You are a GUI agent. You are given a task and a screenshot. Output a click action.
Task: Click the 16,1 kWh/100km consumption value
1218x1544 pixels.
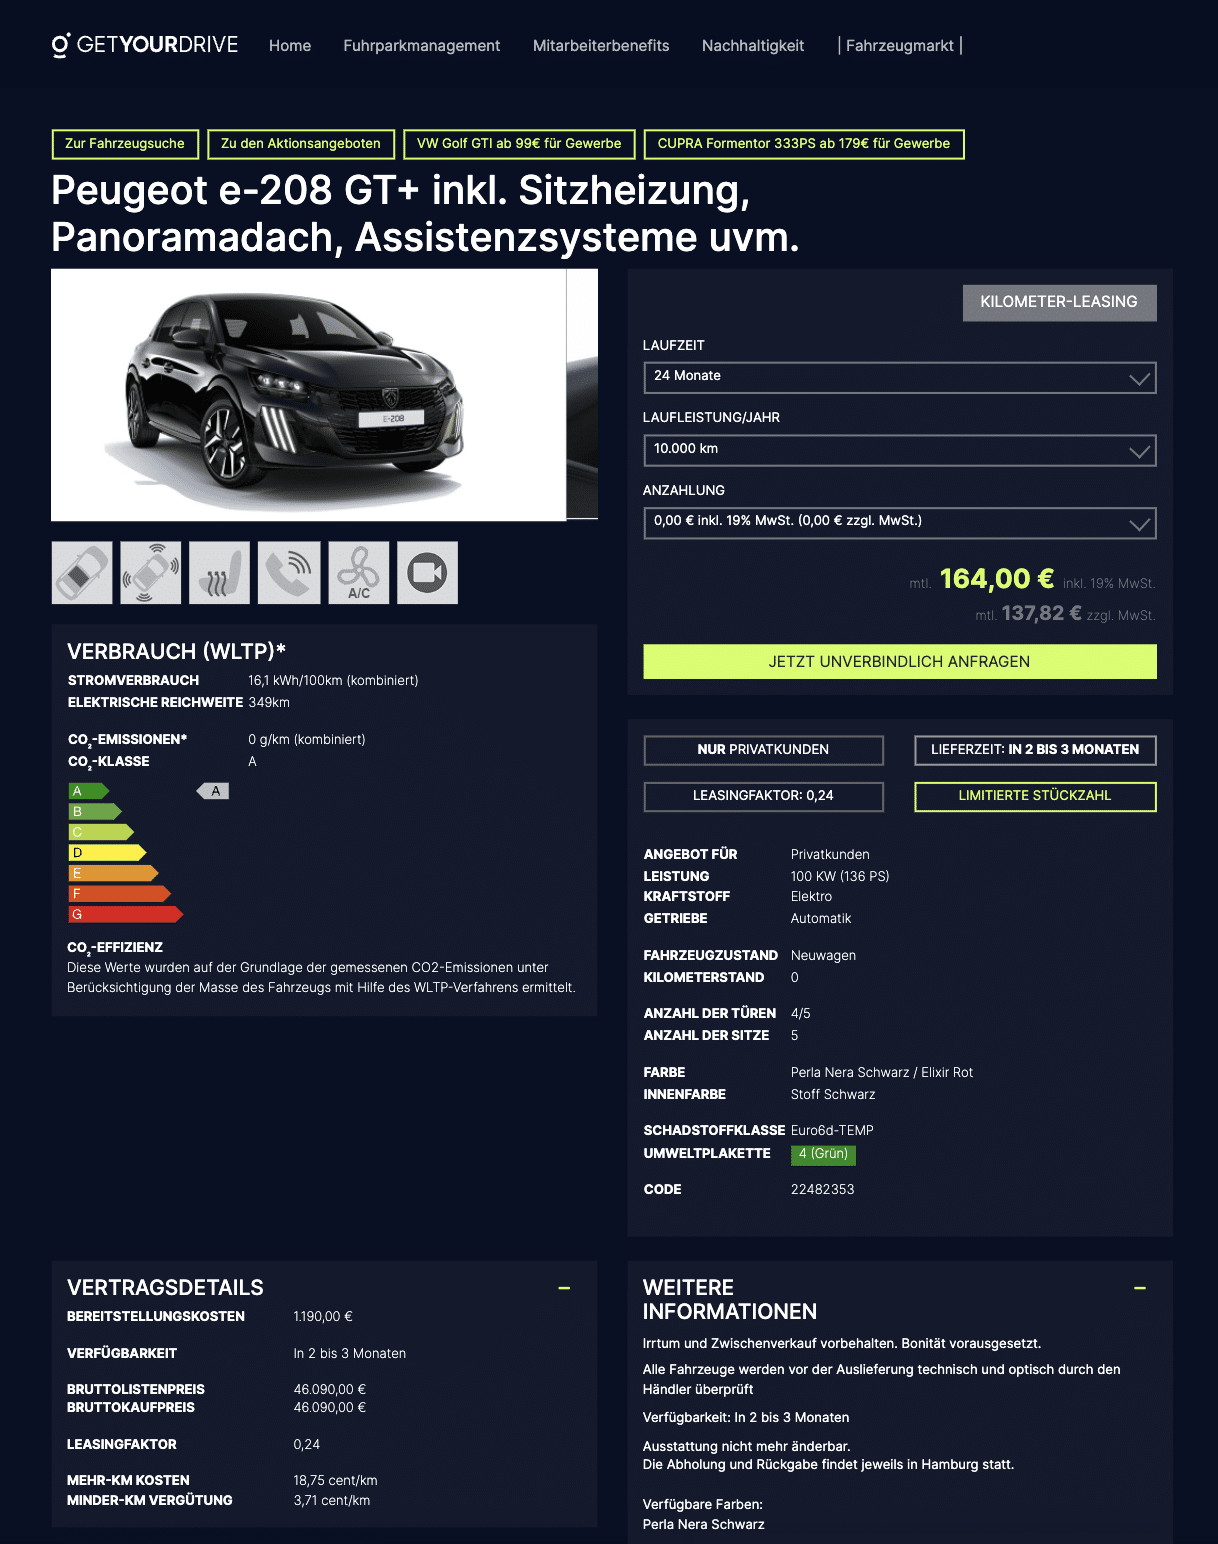pos(333,681)
